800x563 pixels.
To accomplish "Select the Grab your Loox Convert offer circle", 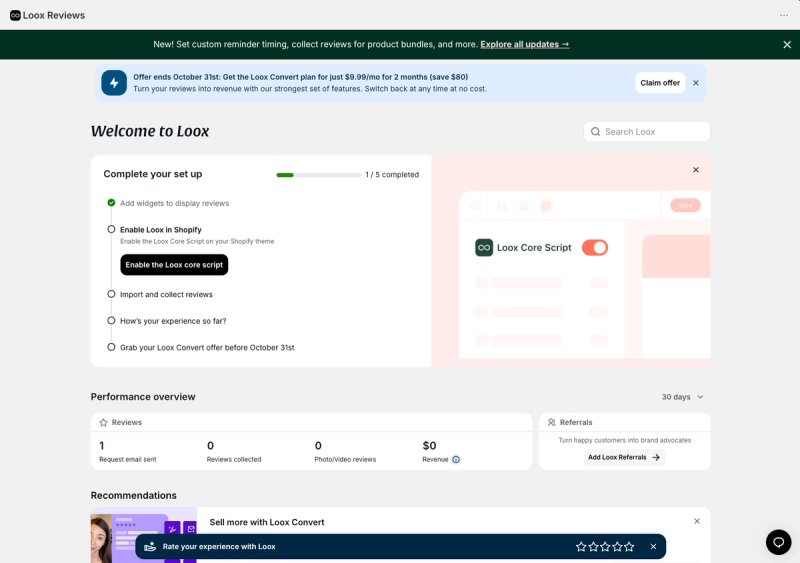I will point(111,347).
